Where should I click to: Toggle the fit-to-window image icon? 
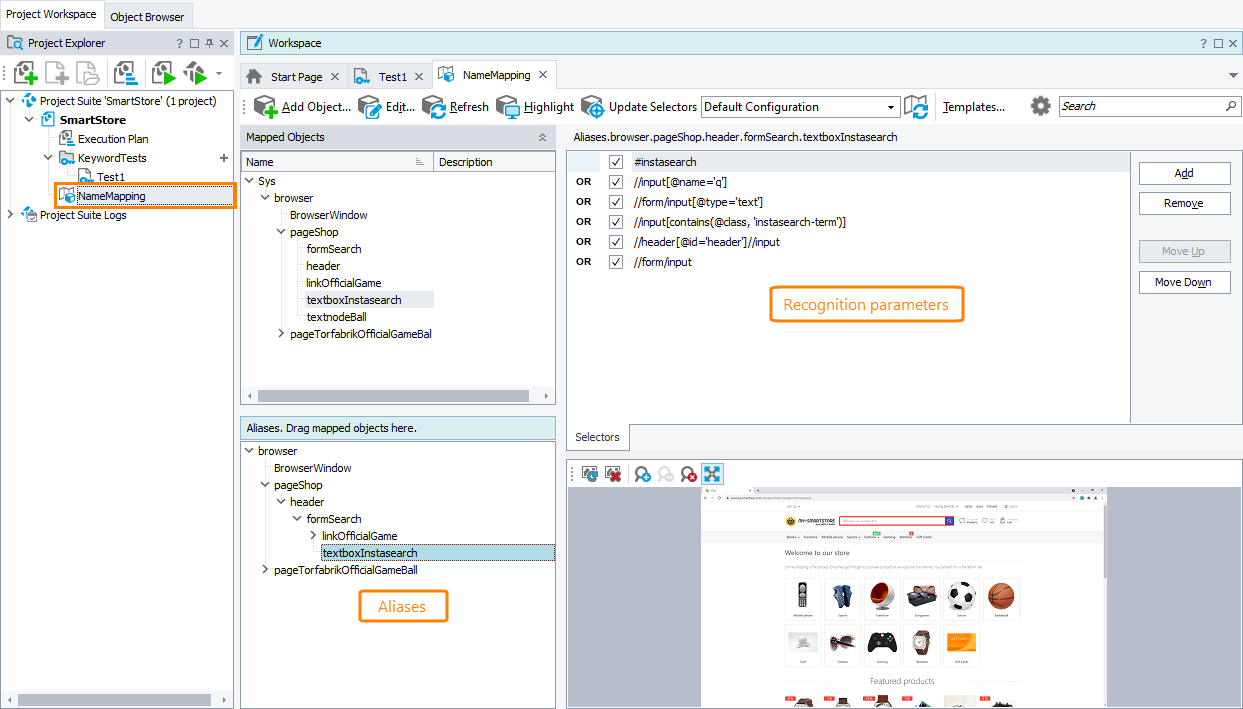(712, 474)
